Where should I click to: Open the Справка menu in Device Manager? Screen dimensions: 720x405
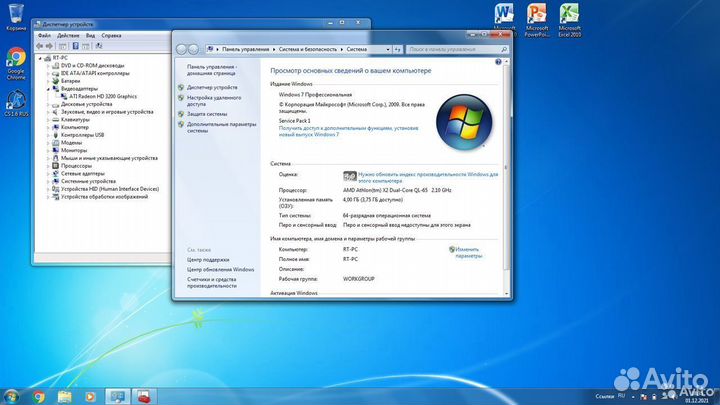click(111, 35)
